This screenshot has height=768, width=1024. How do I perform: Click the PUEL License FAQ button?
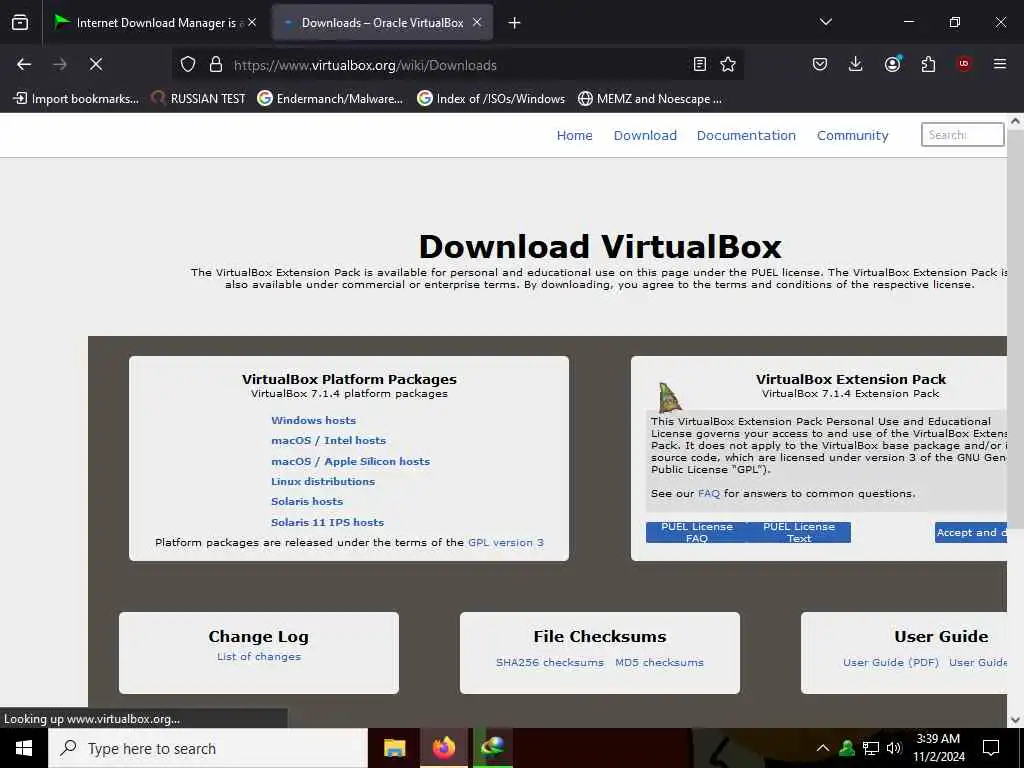[x=697, y=532]
